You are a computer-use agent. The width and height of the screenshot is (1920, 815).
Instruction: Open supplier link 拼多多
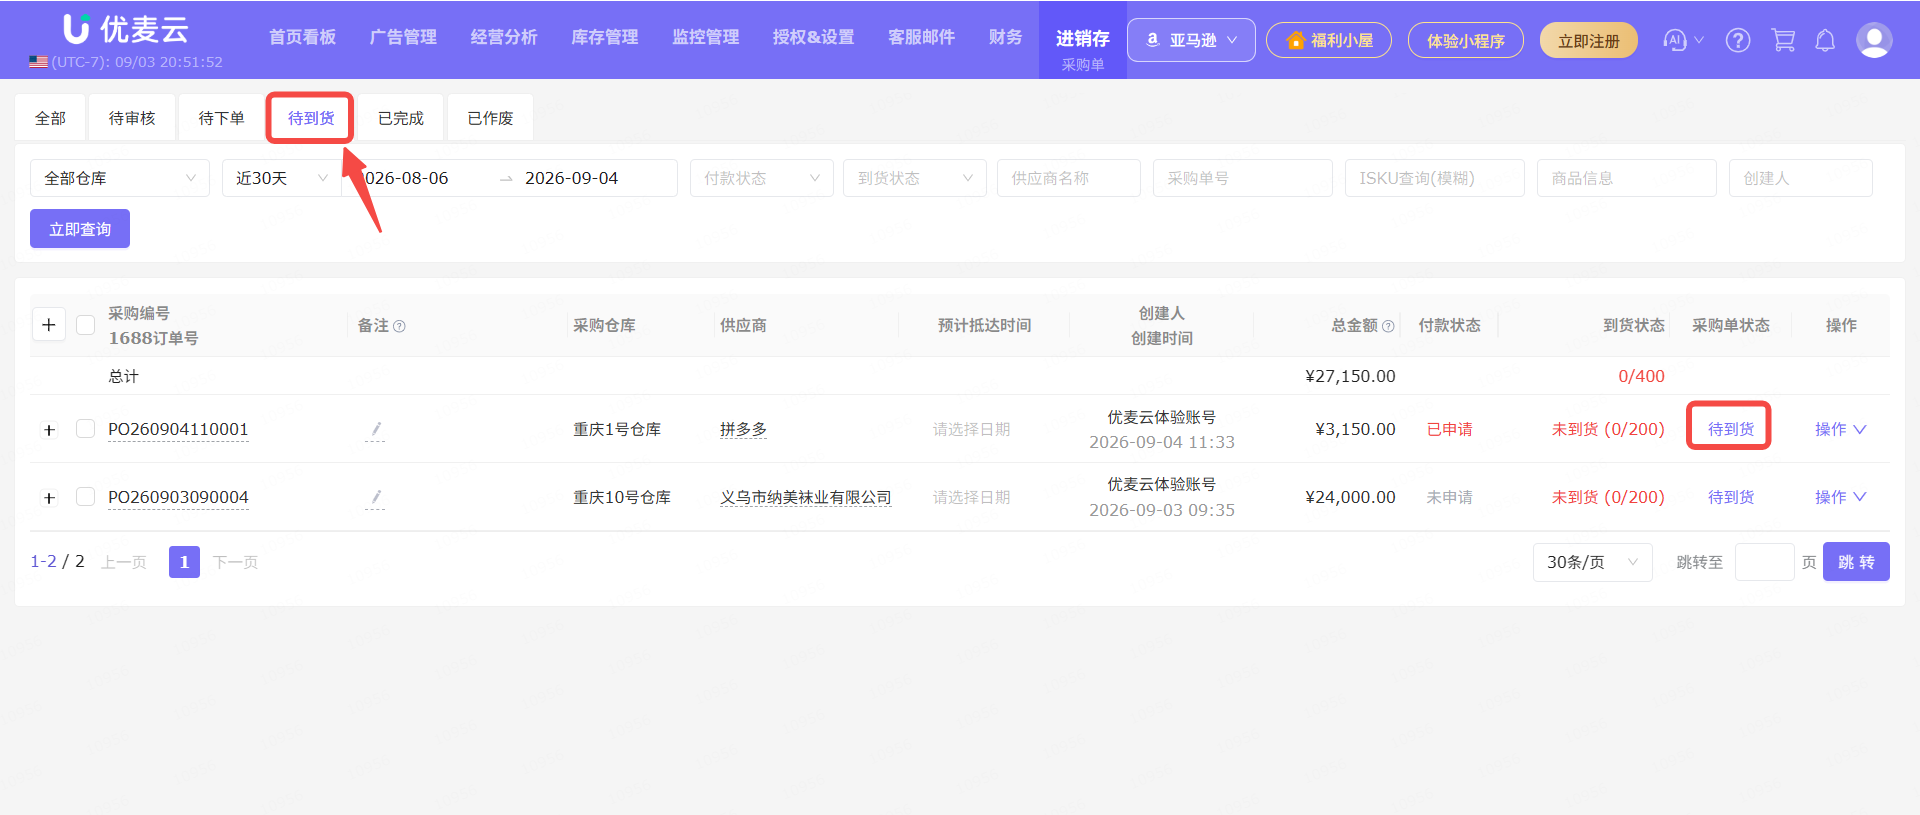[x=743, y=429]
